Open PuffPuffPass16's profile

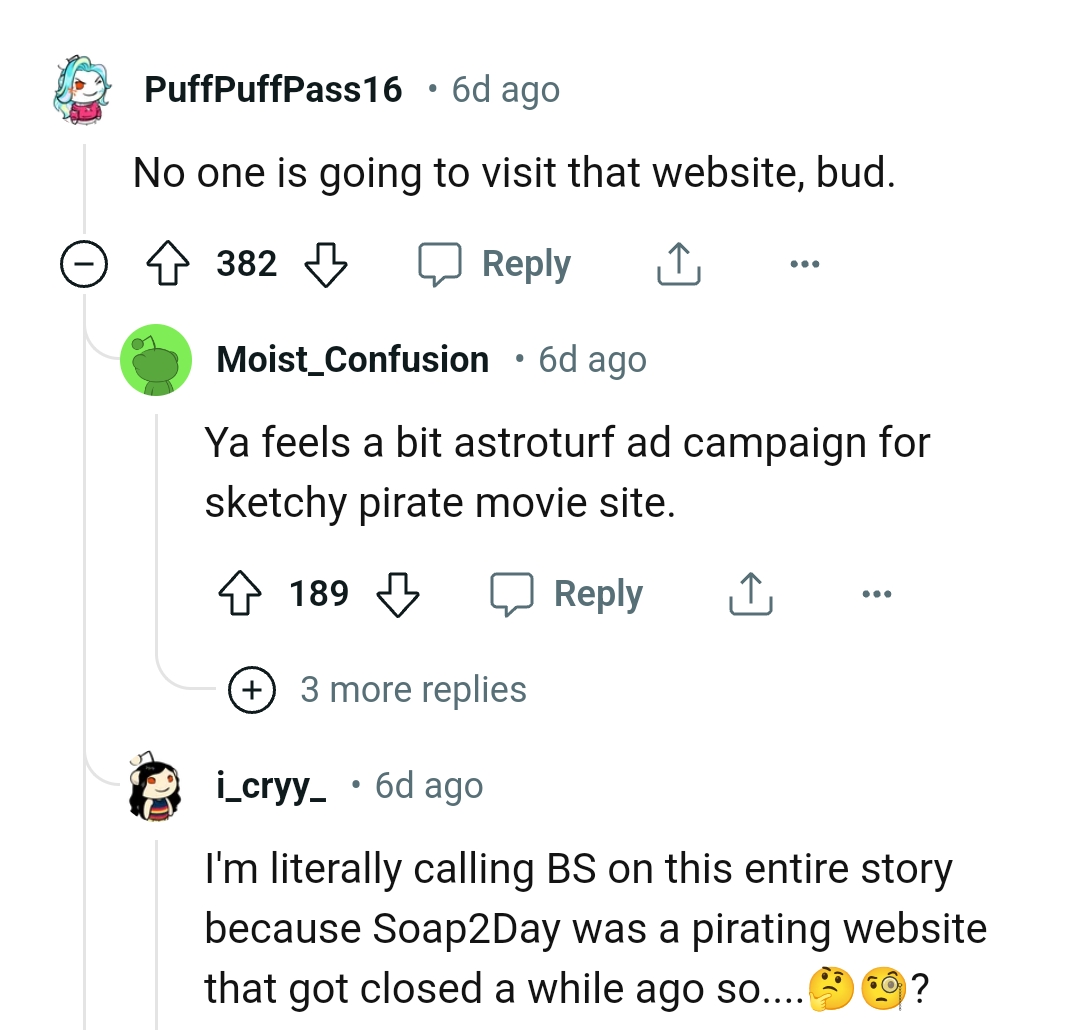coord(272,88)
